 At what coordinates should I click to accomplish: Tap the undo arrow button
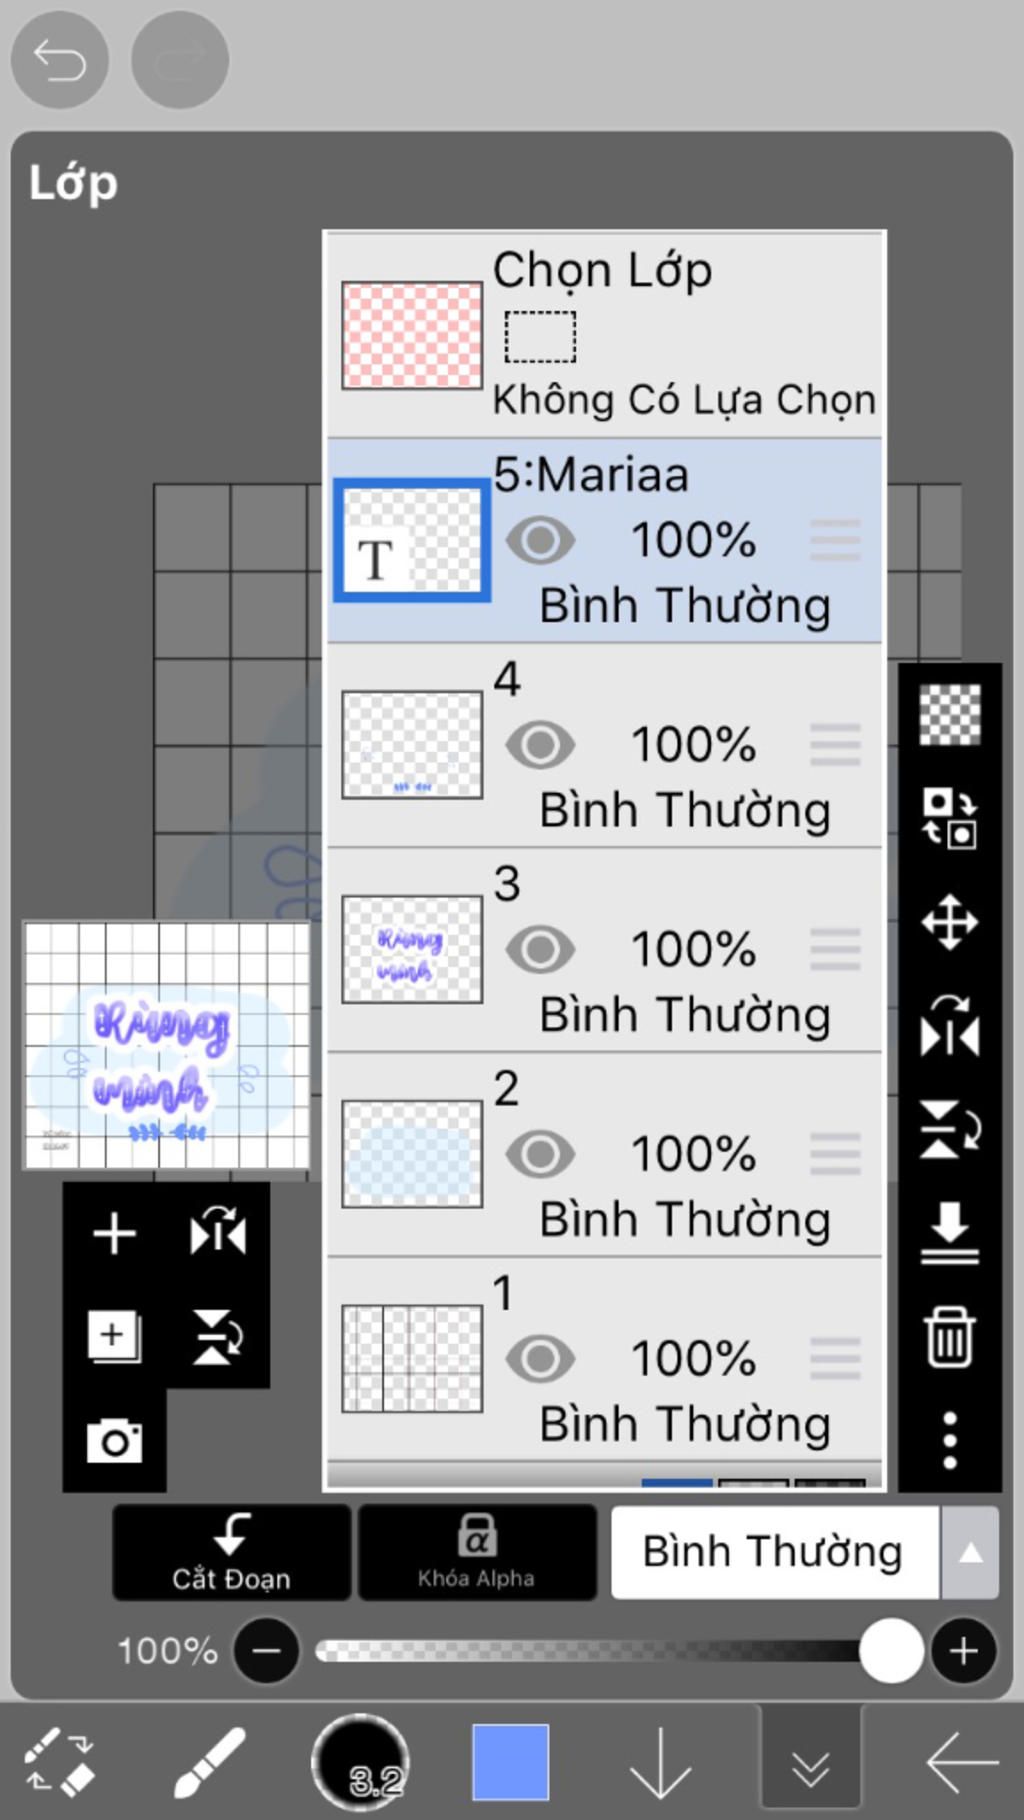59,61
